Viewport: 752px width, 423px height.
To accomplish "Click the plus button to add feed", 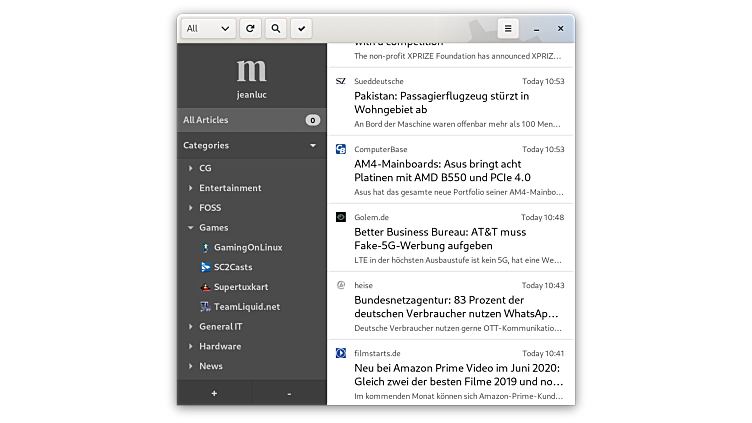I will pos(214,394).
